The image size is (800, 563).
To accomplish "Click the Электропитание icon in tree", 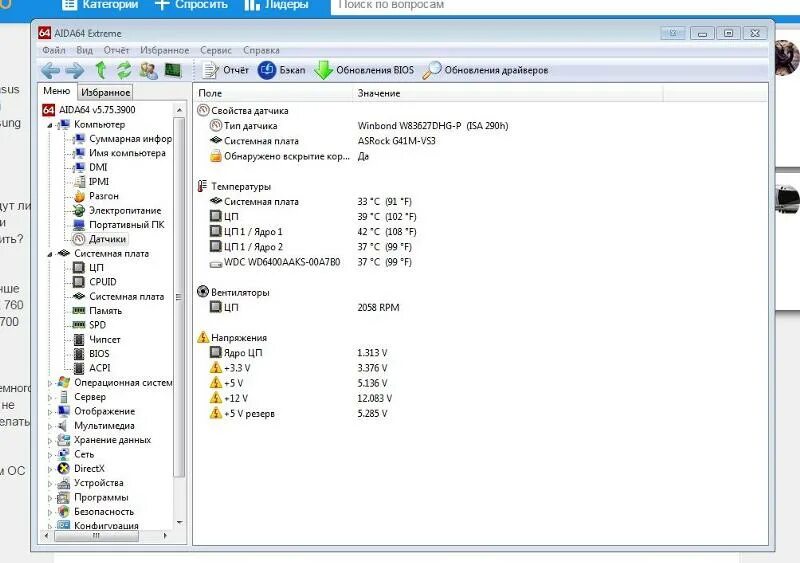I will (x=79, y=210).
